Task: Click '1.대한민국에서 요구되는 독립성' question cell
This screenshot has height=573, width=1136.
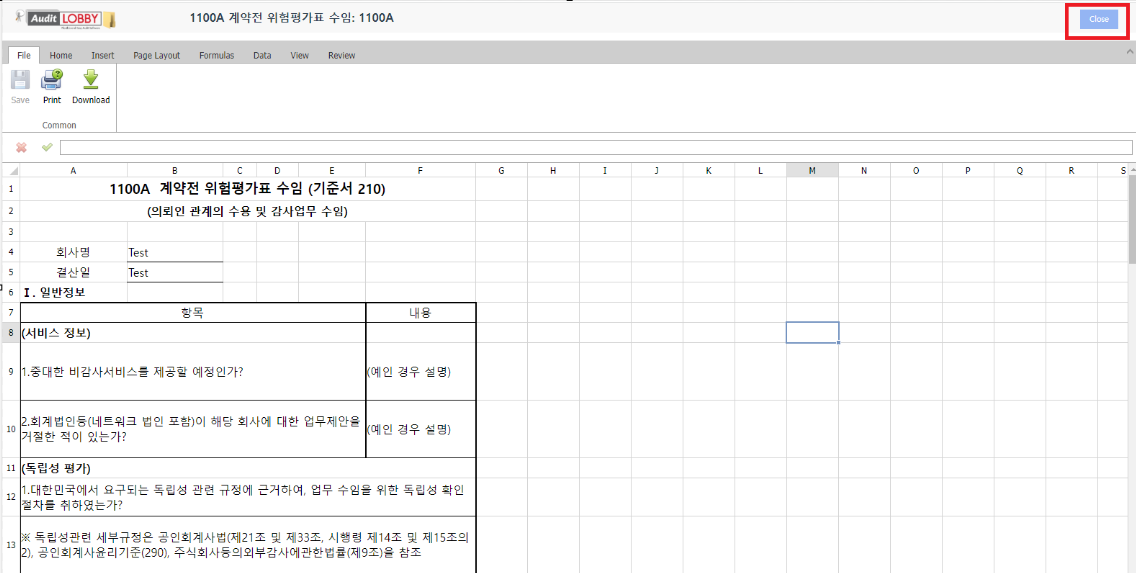Action: click(248, 496)
